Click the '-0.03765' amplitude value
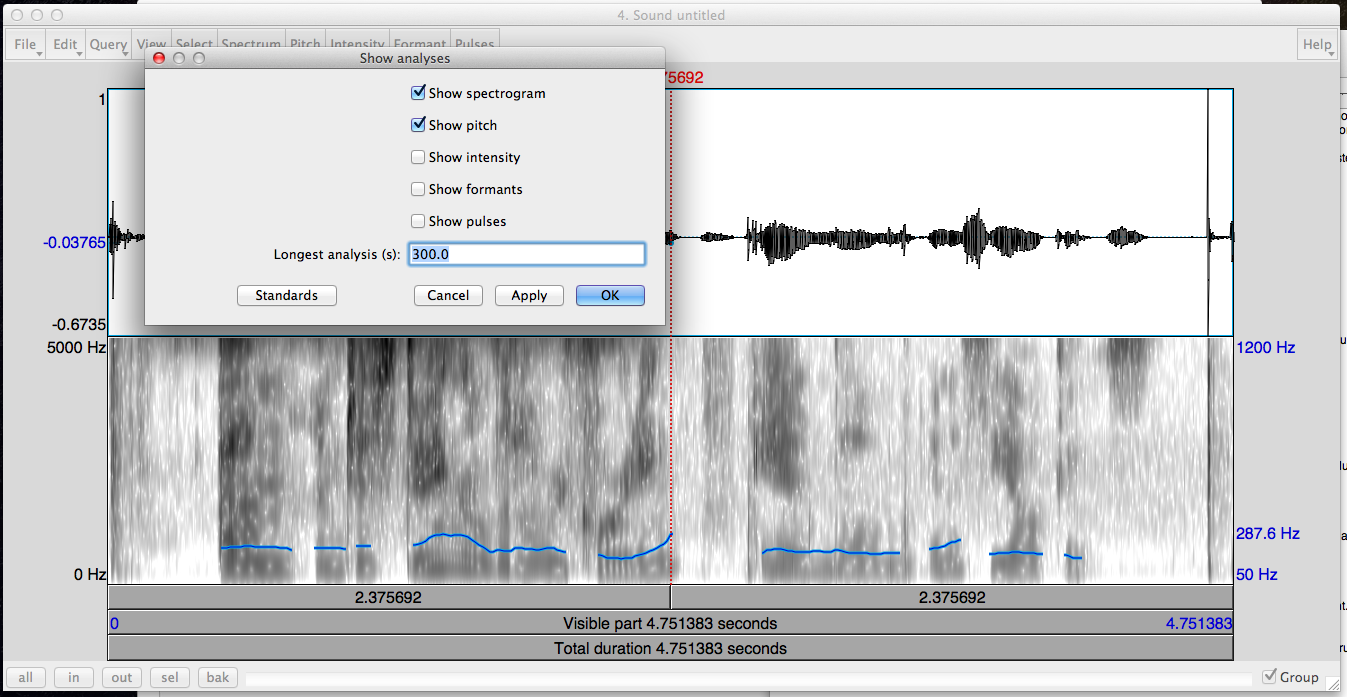Screen dimensions: 1347x697 (x=74, y=242)
